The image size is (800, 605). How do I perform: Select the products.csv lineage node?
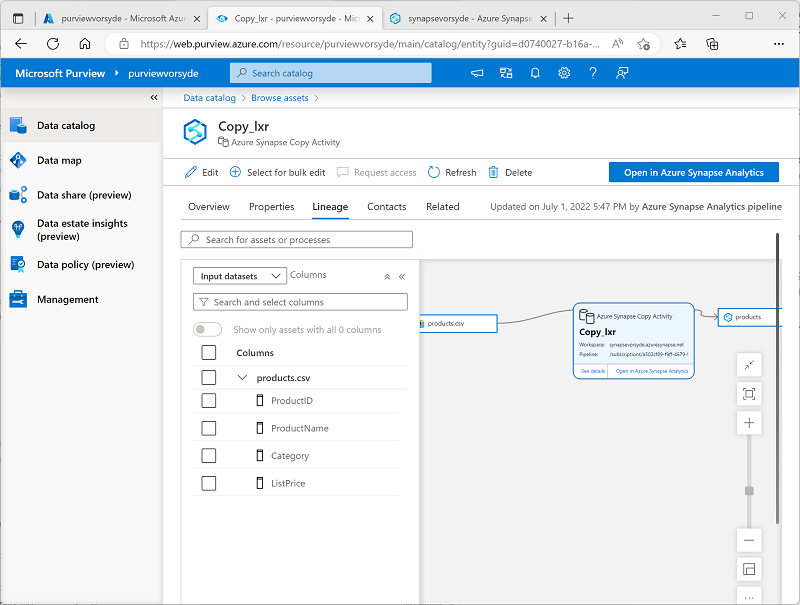[x=458, y=323]
